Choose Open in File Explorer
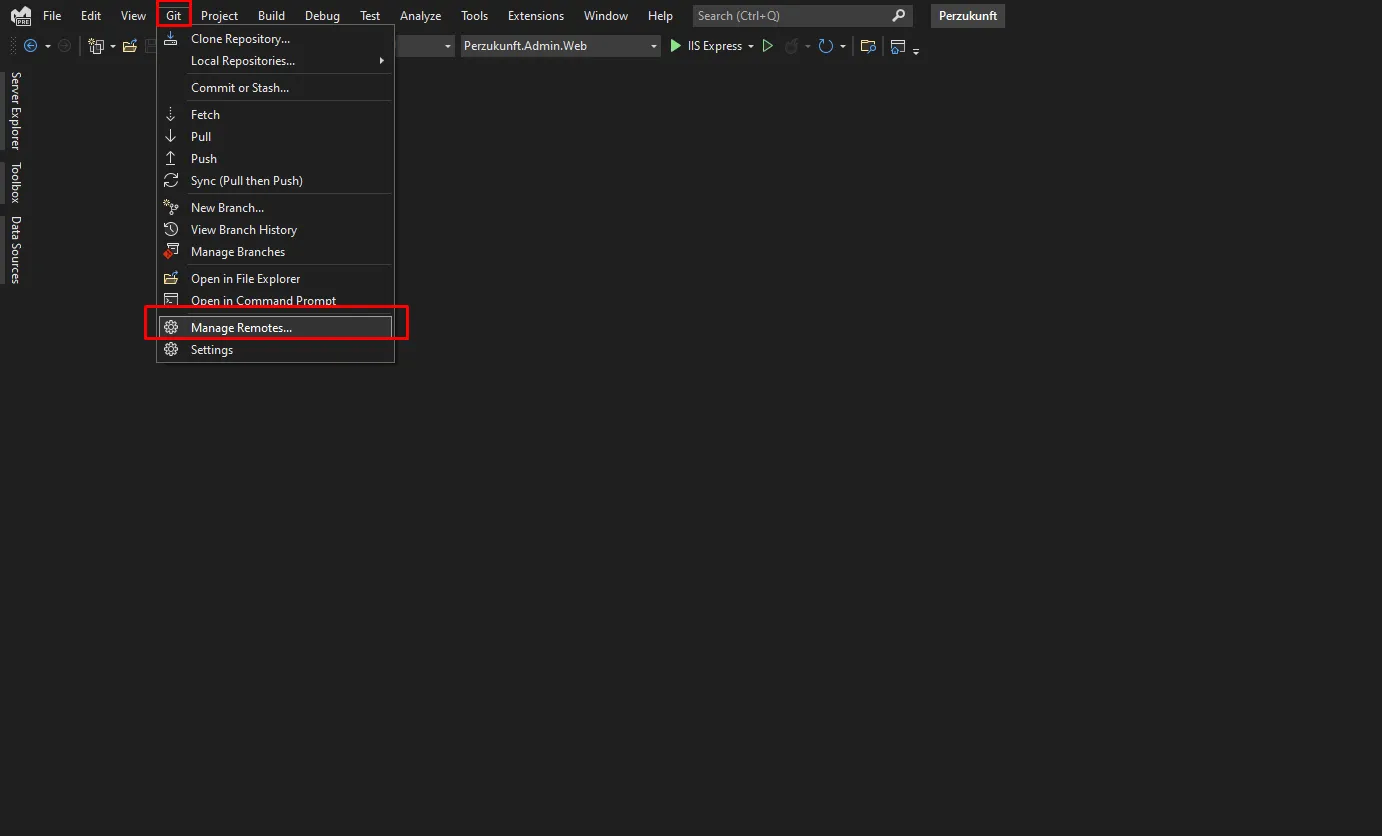Screen dimensions: 1382x836 tap(275, 279)
